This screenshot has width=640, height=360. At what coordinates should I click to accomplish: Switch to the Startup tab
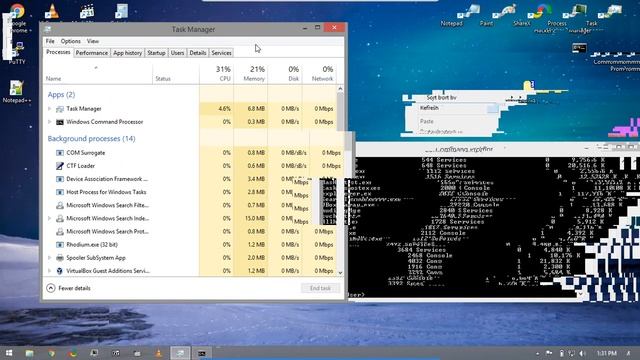pyautogui.click(x=156, y=53)
